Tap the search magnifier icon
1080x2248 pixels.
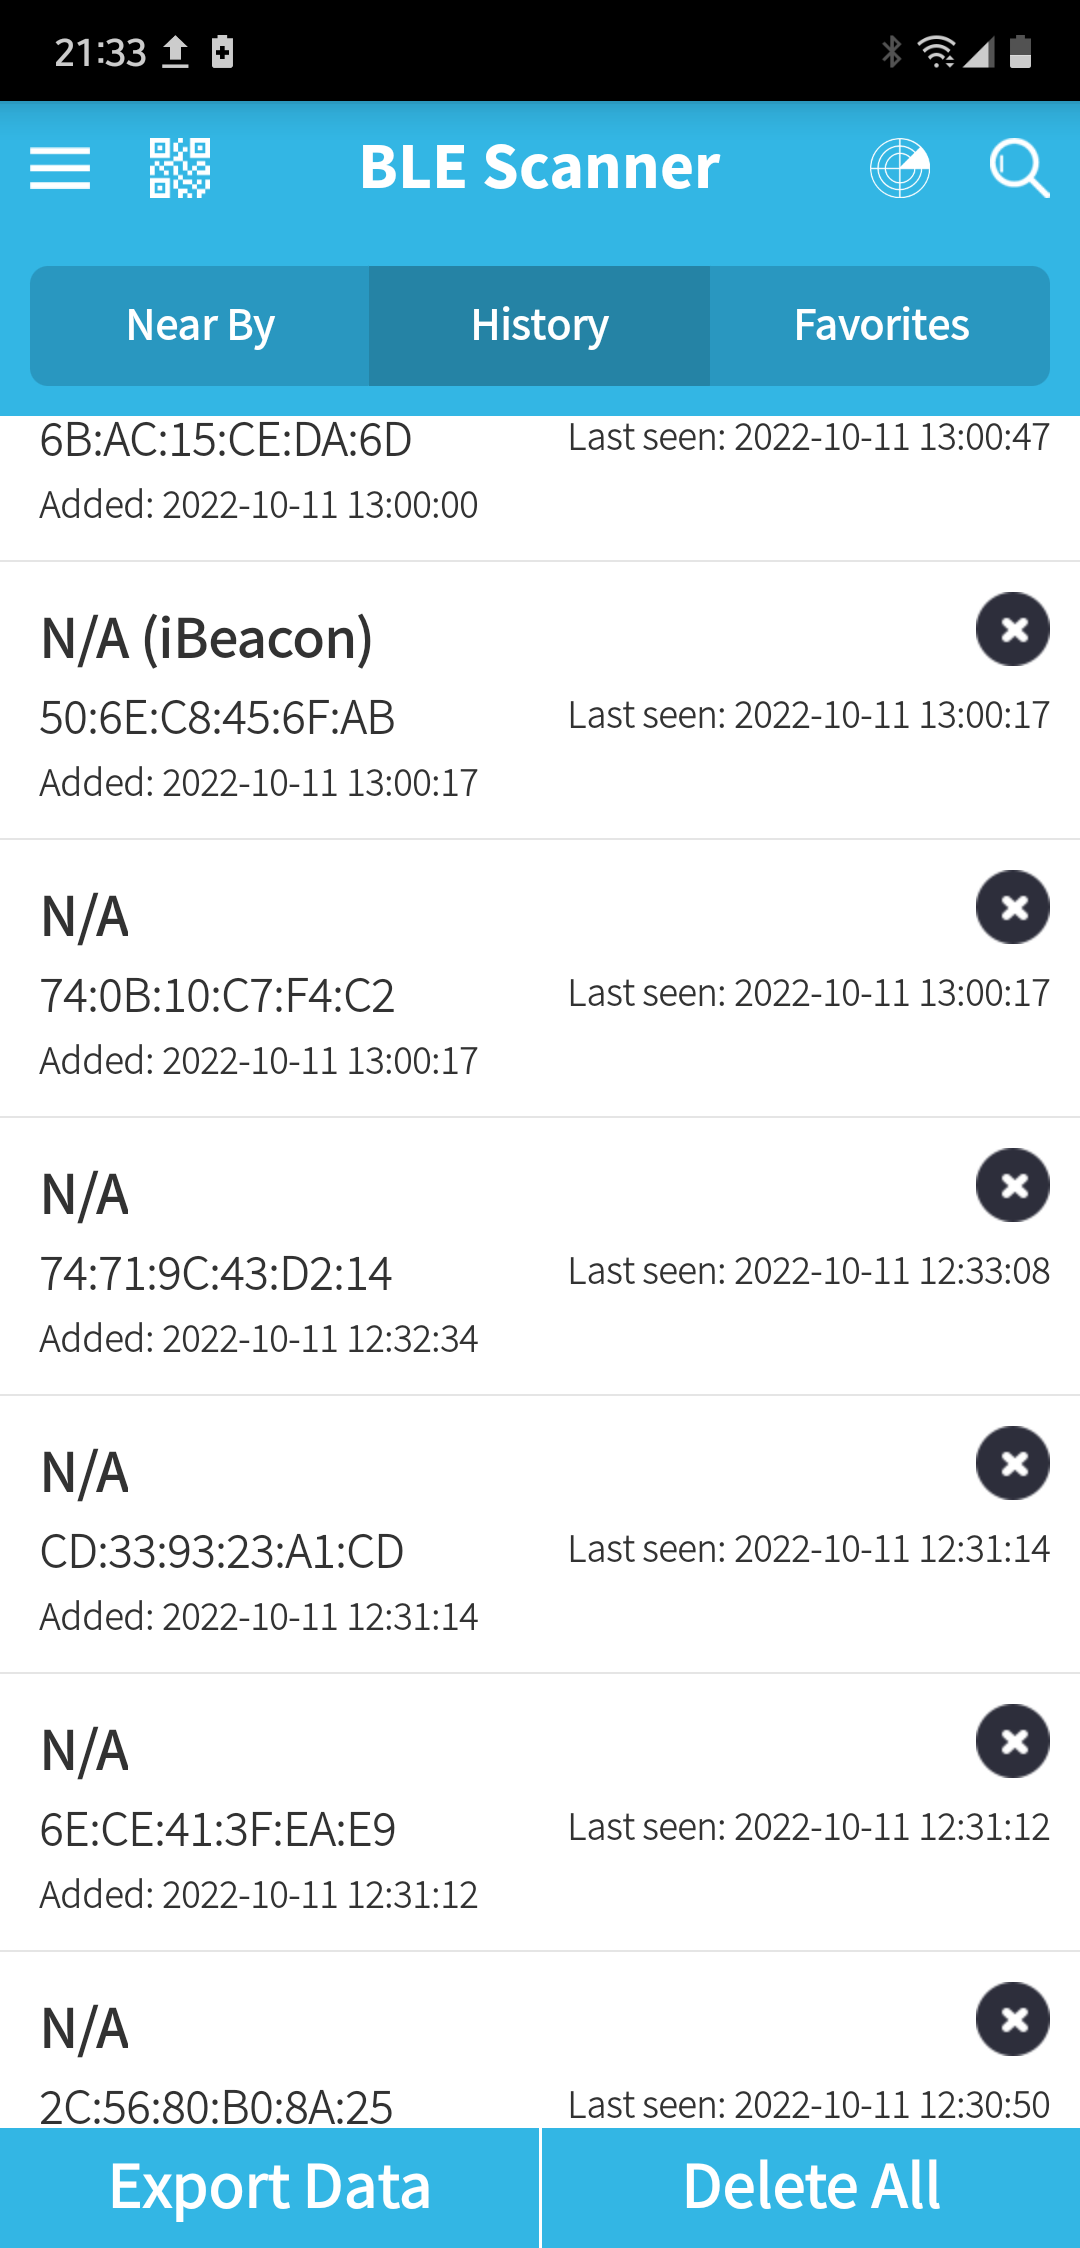(1018, 167)
